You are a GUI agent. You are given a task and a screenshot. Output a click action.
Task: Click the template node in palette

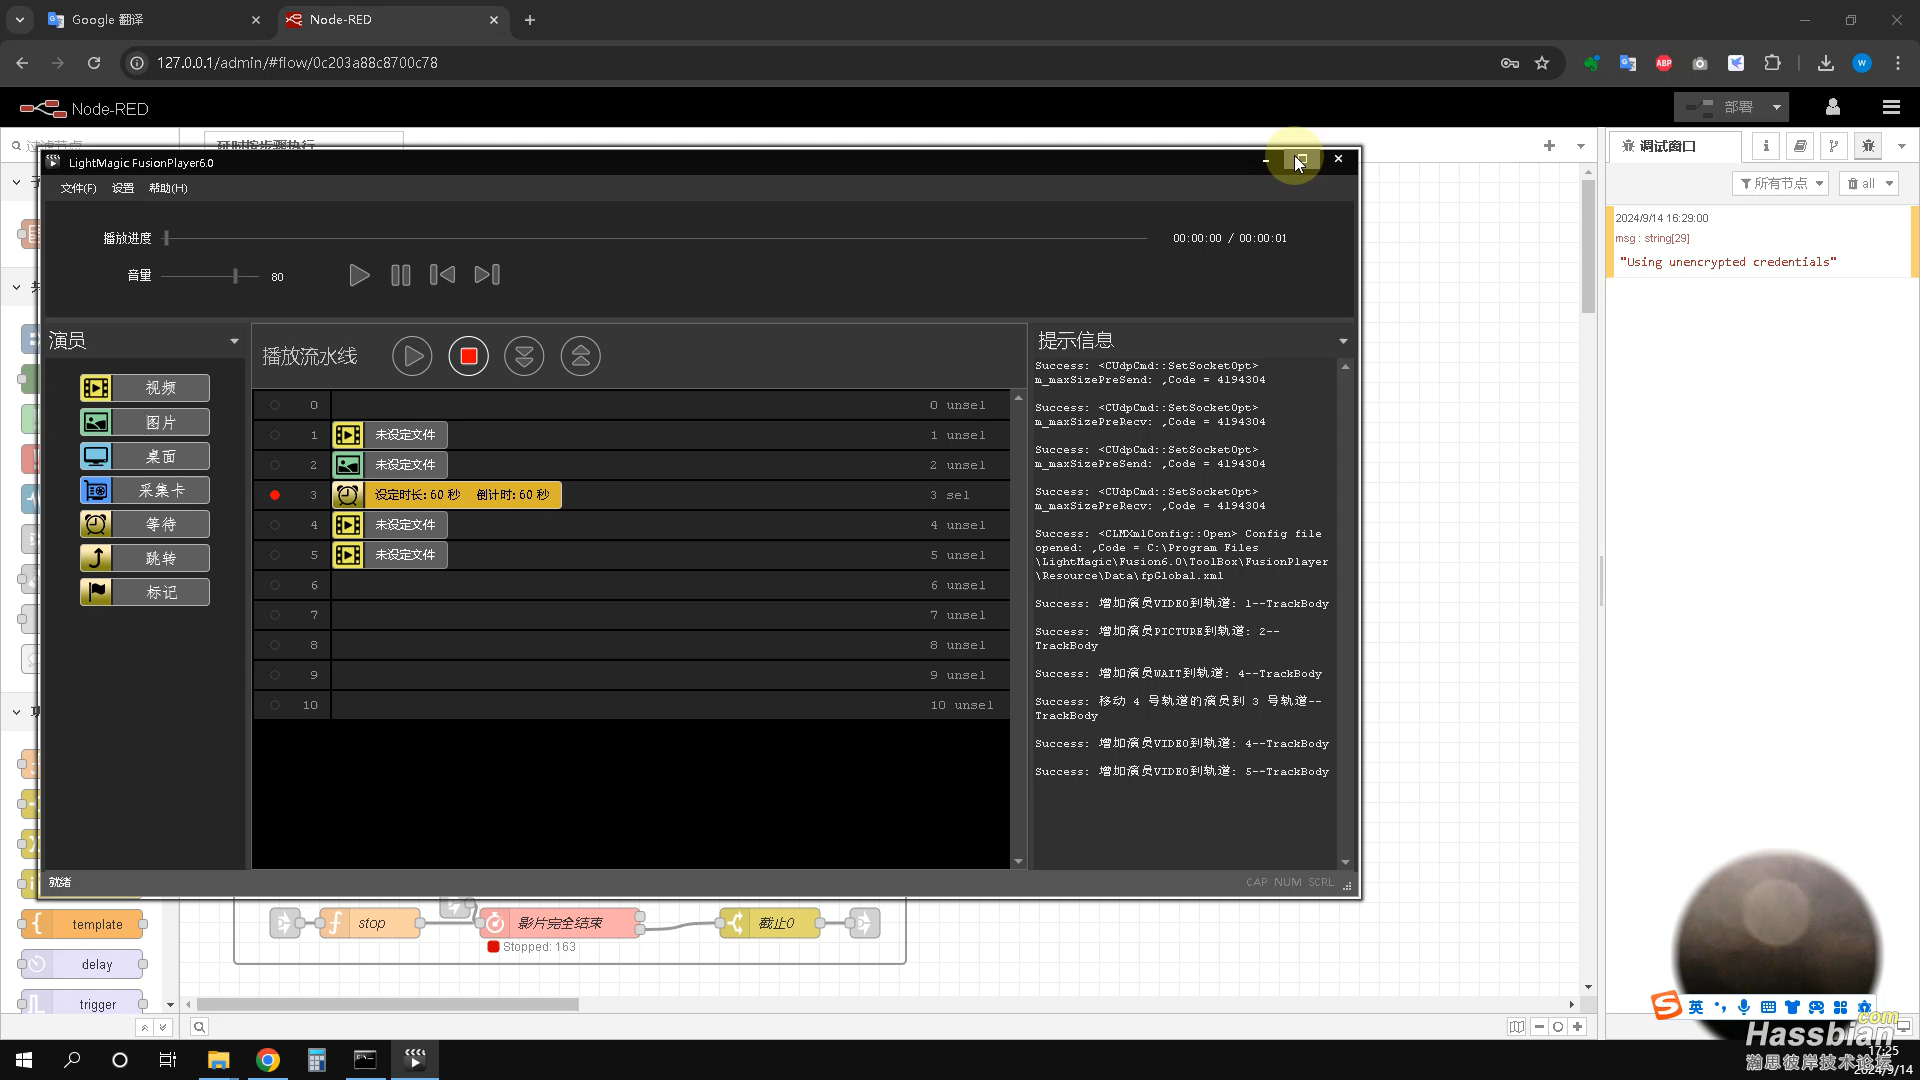point(82,924)
